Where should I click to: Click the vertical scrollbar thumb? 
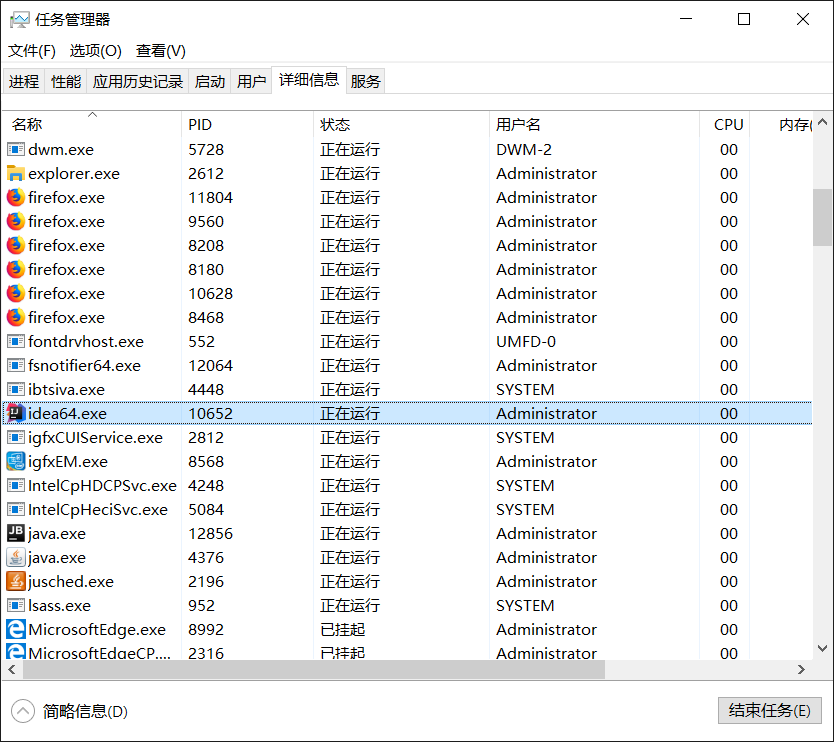click(x=822, y=217)
